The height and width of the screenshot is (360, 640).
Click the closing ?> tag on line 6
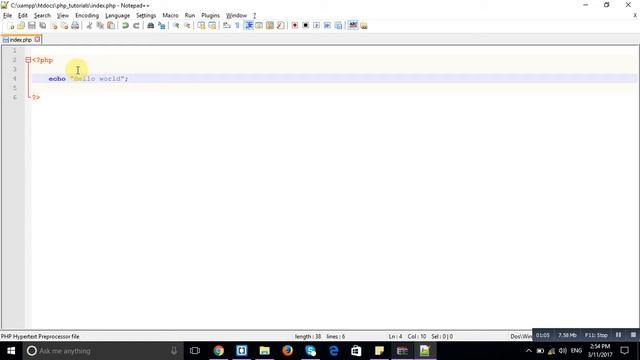click(36, 98)
